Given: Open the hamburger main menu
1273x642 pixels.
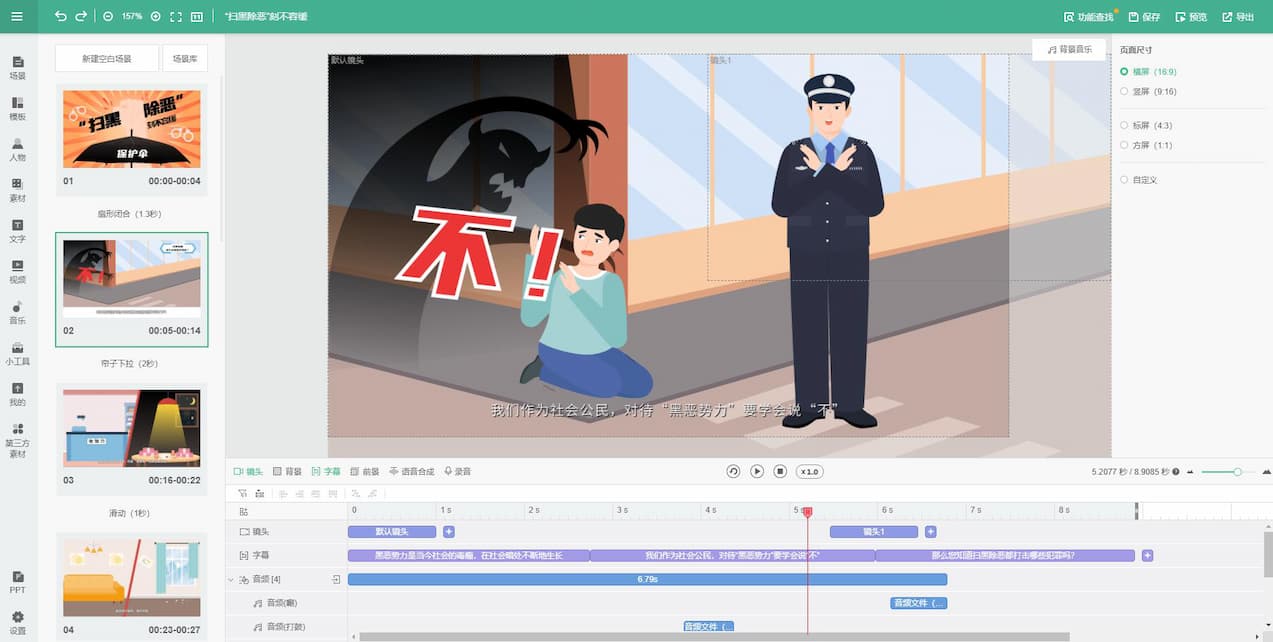Looking at the screenshot, I should (x=17, y=16).
